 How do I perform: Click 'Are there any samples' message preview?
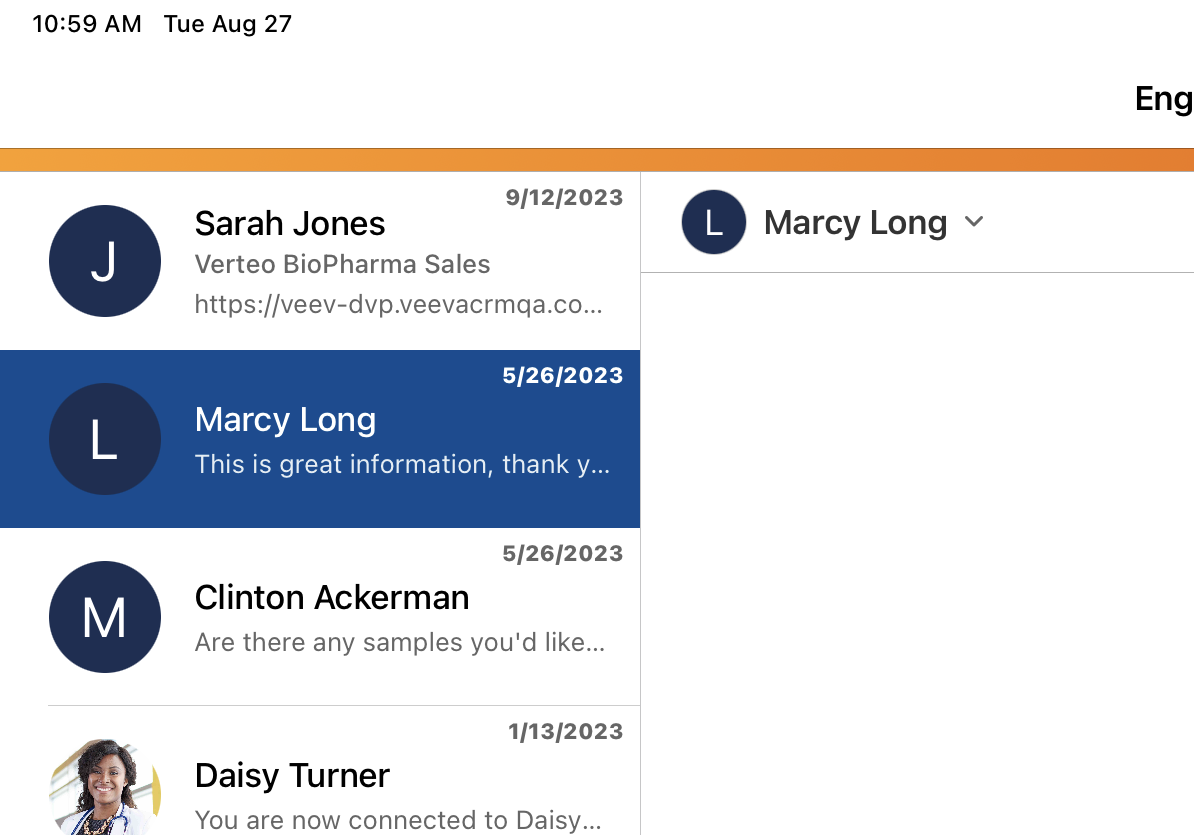coord(399,642)
